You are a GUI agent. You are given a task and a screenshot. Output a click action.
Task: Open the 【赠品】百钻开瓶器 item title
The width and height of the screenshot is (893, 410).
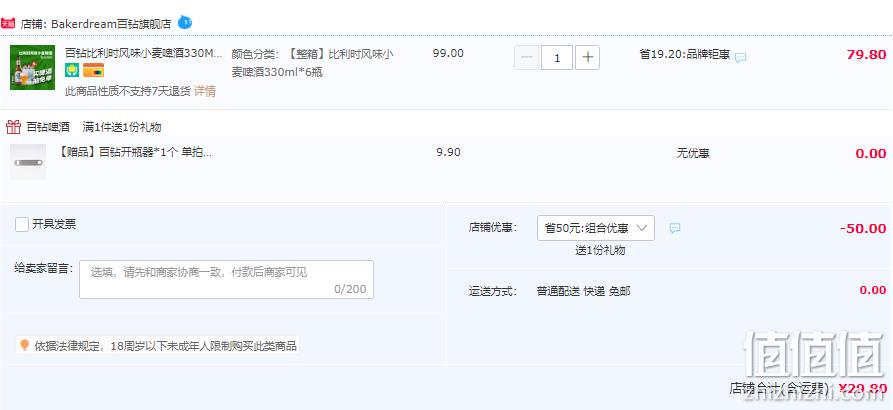point(135,152)
